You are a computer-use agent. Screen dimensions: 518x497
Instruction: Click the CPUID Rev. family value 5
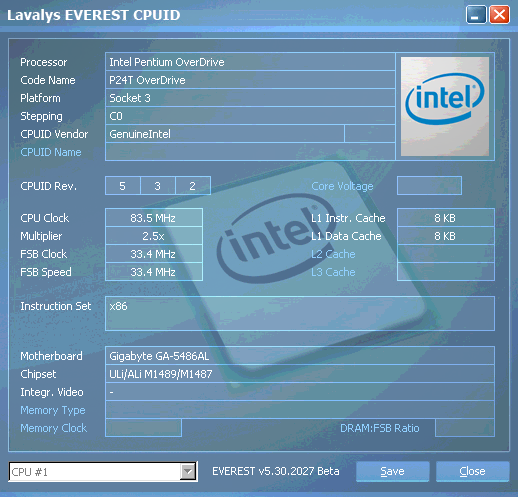(123, 186)
